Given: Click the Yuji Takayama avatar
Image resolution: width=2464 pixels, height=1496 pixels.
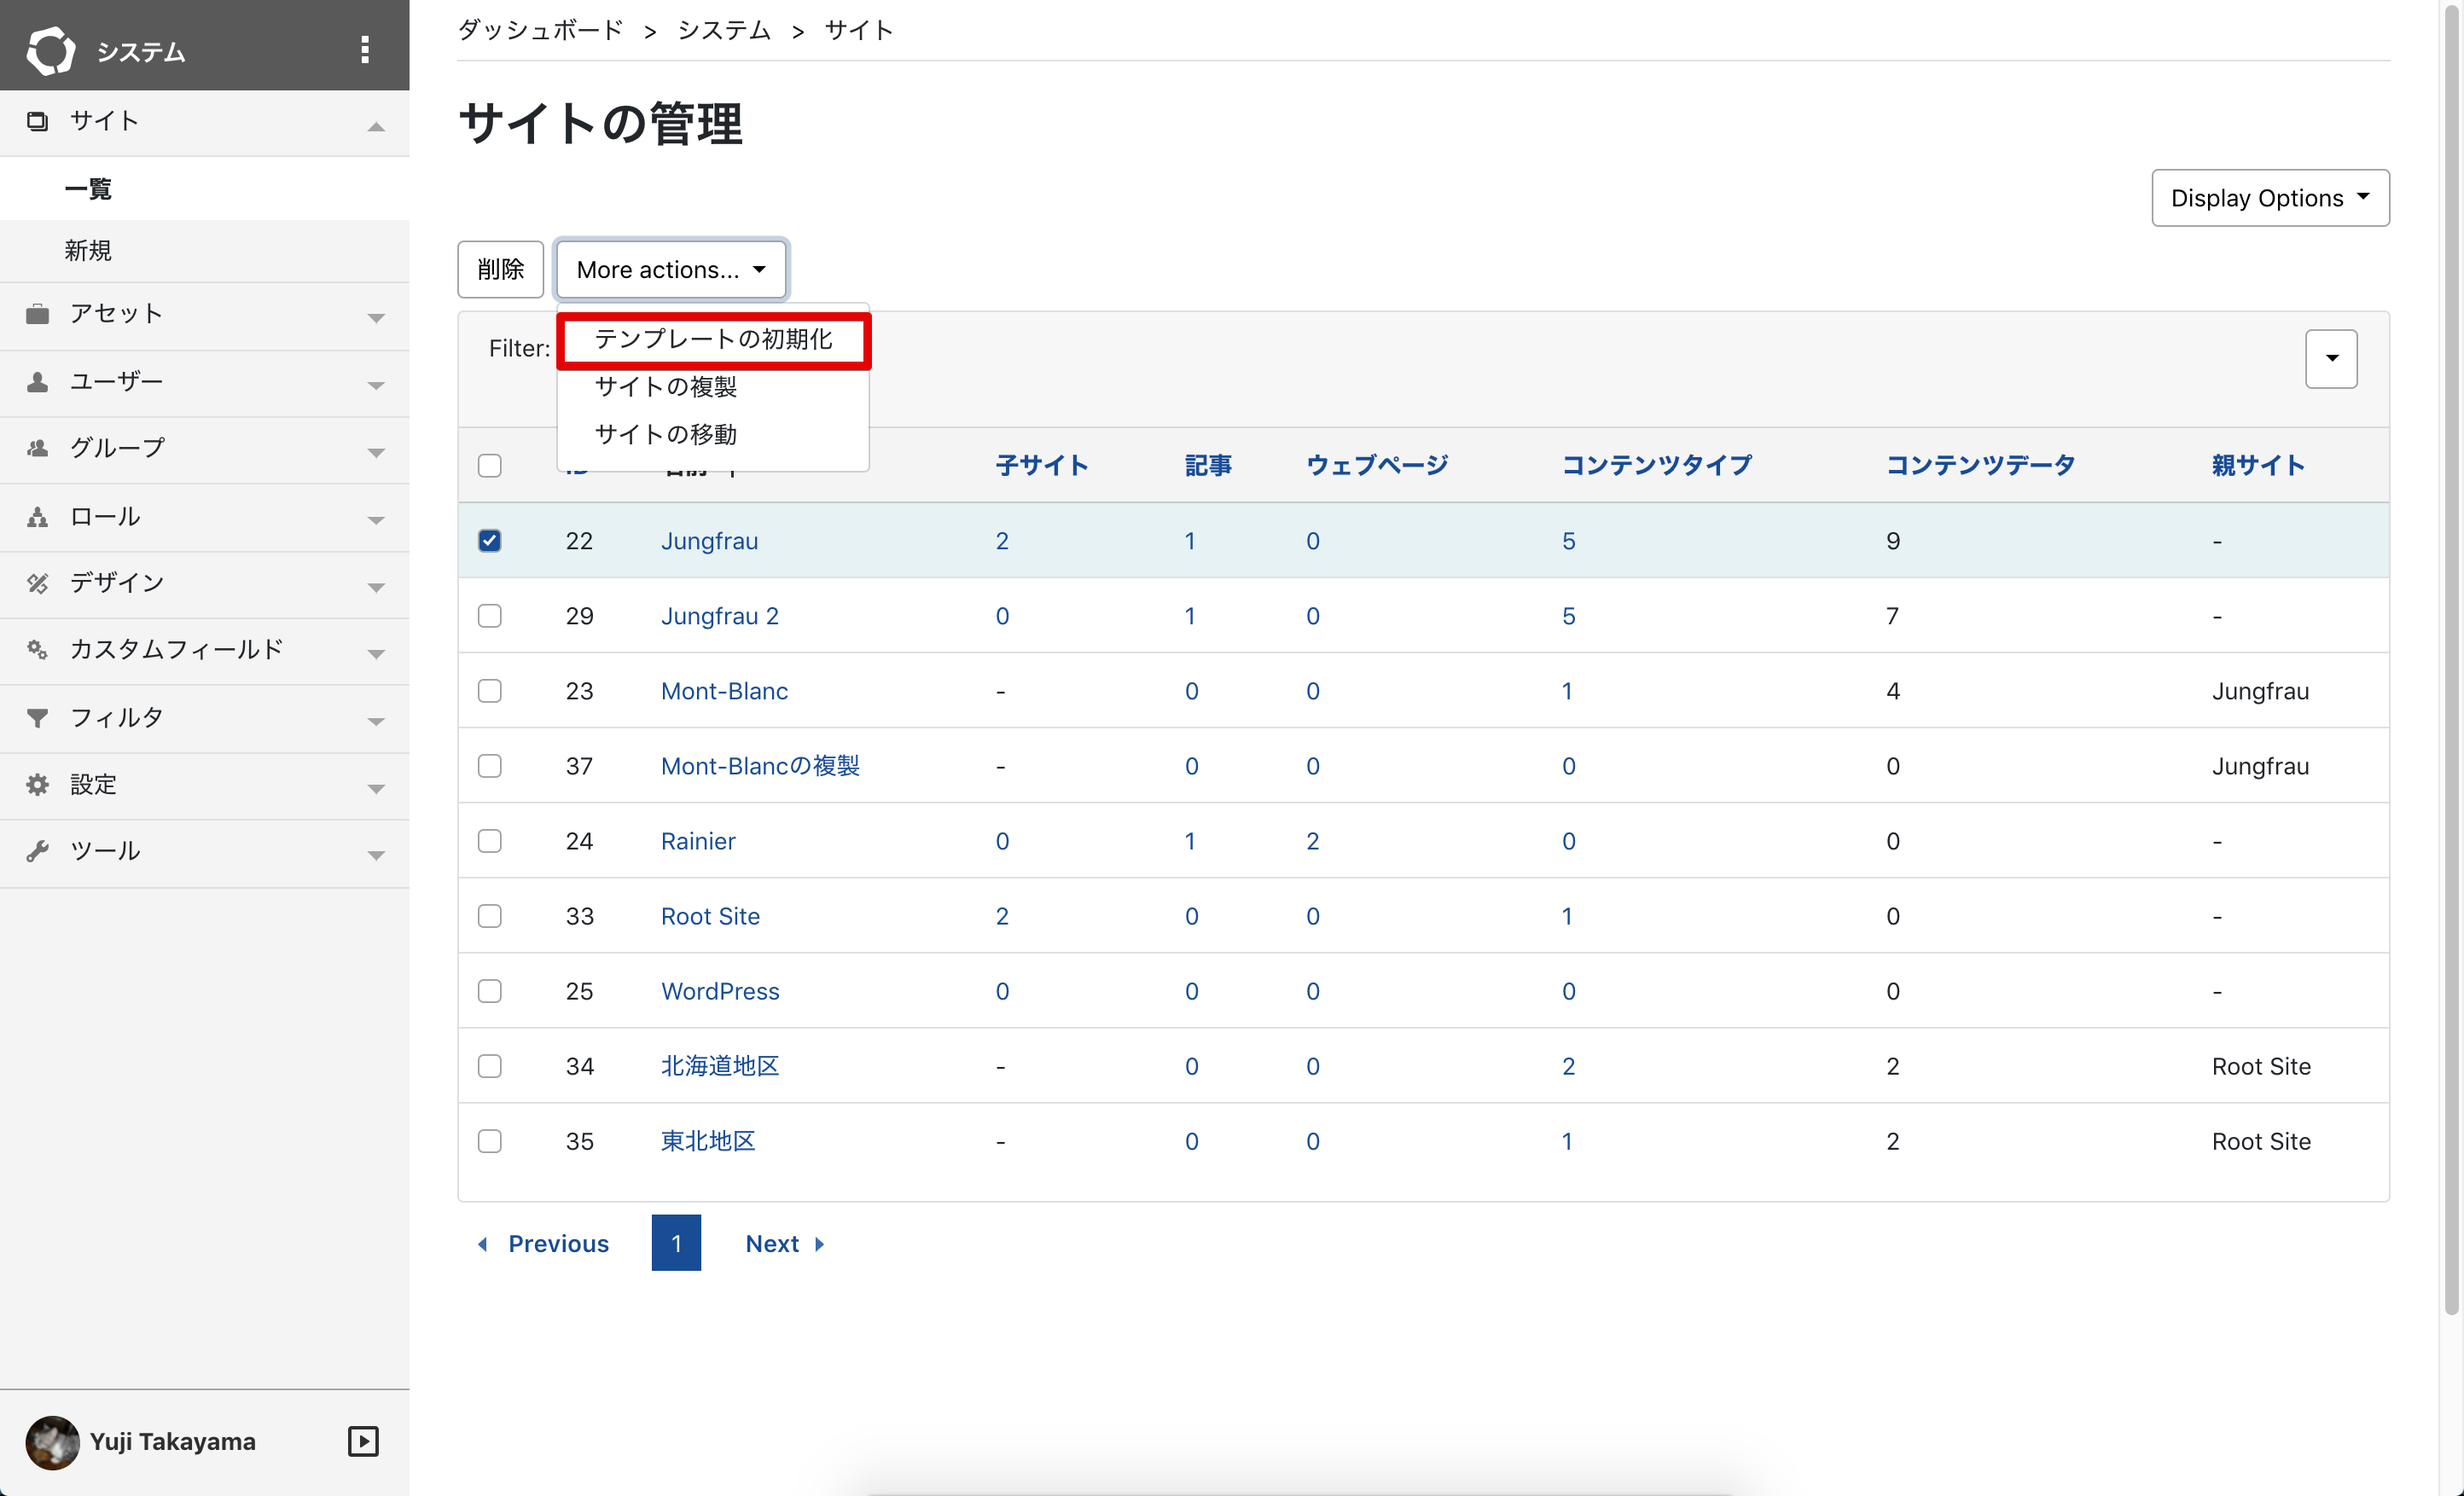Looking at the screenshot, I should click(x=52, y=1441).
